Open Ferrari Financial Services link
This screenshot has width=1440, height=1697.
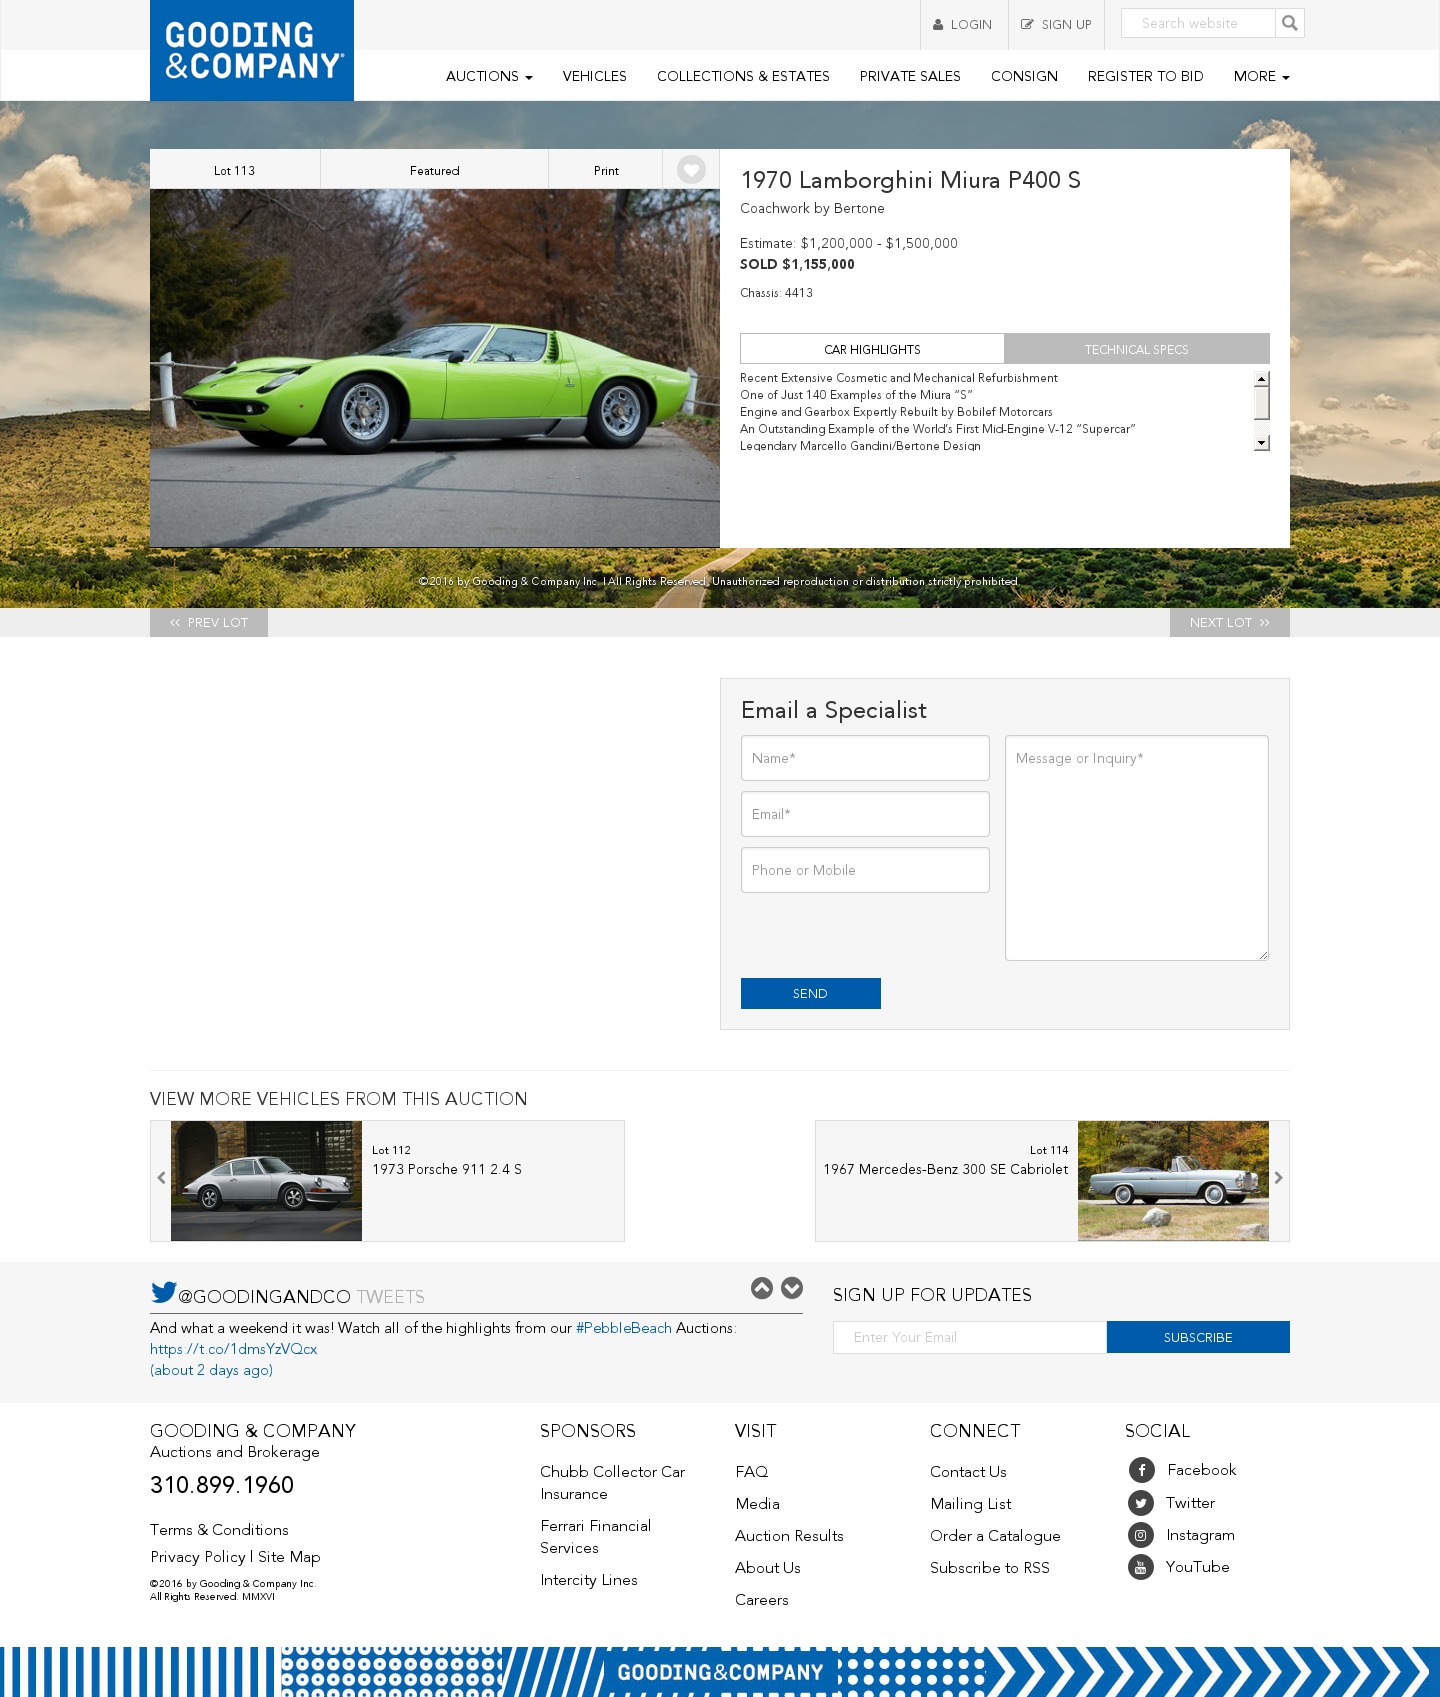[x=595, y=1537]
